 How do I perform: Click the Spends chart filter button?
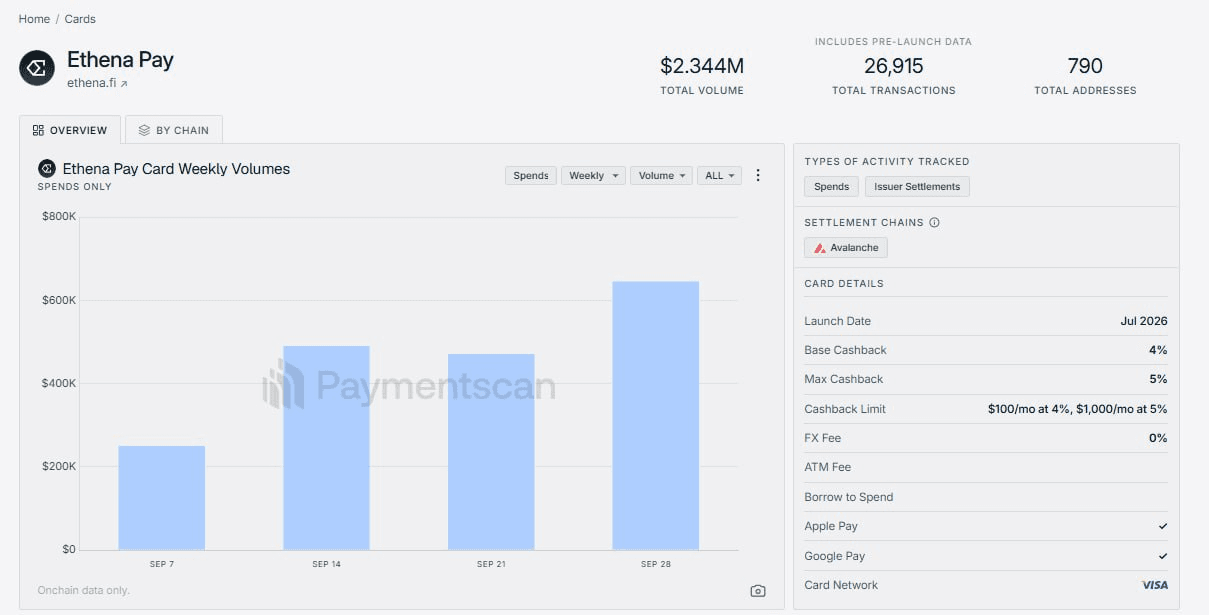click(x=531, y=175)
